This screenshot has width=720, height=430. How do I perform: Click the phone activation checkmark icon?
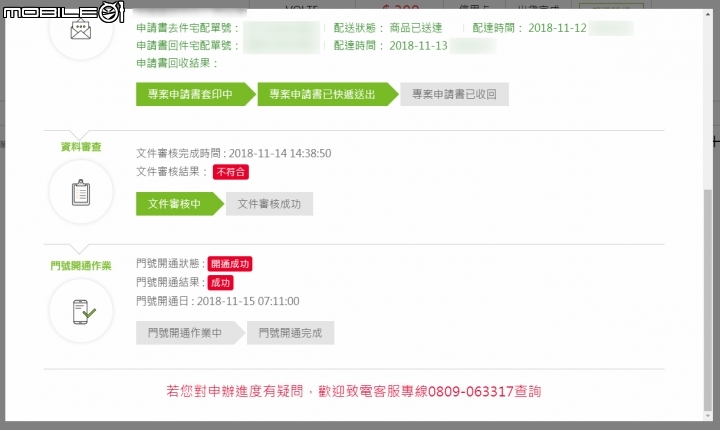click(x=82, y=312)
